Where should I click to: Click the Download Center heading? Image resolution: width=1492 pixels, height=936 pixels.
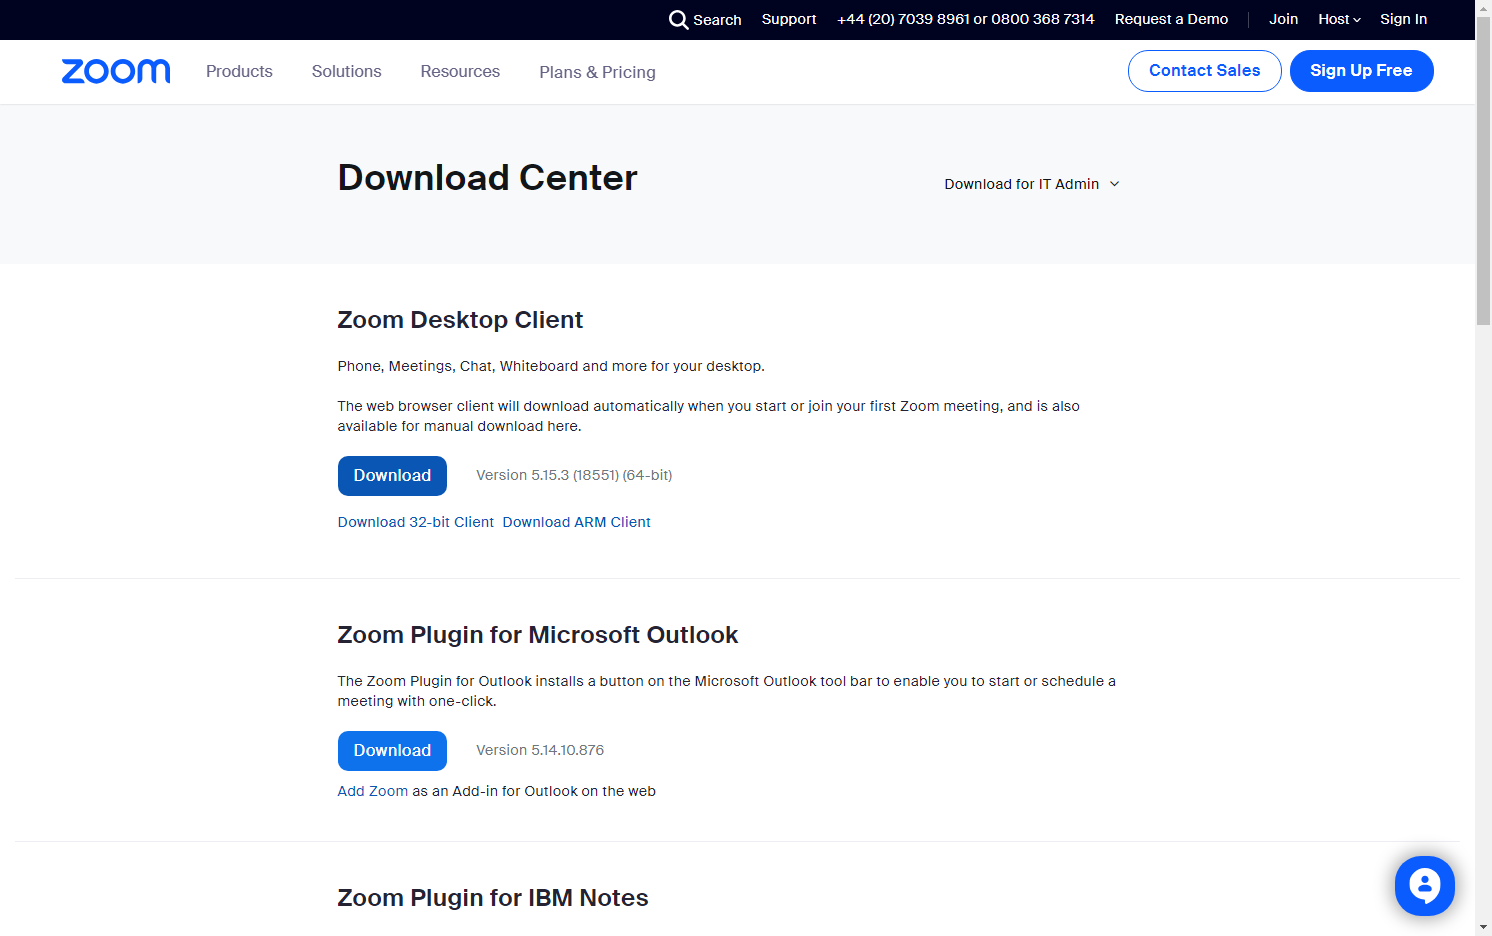point(487,178)
